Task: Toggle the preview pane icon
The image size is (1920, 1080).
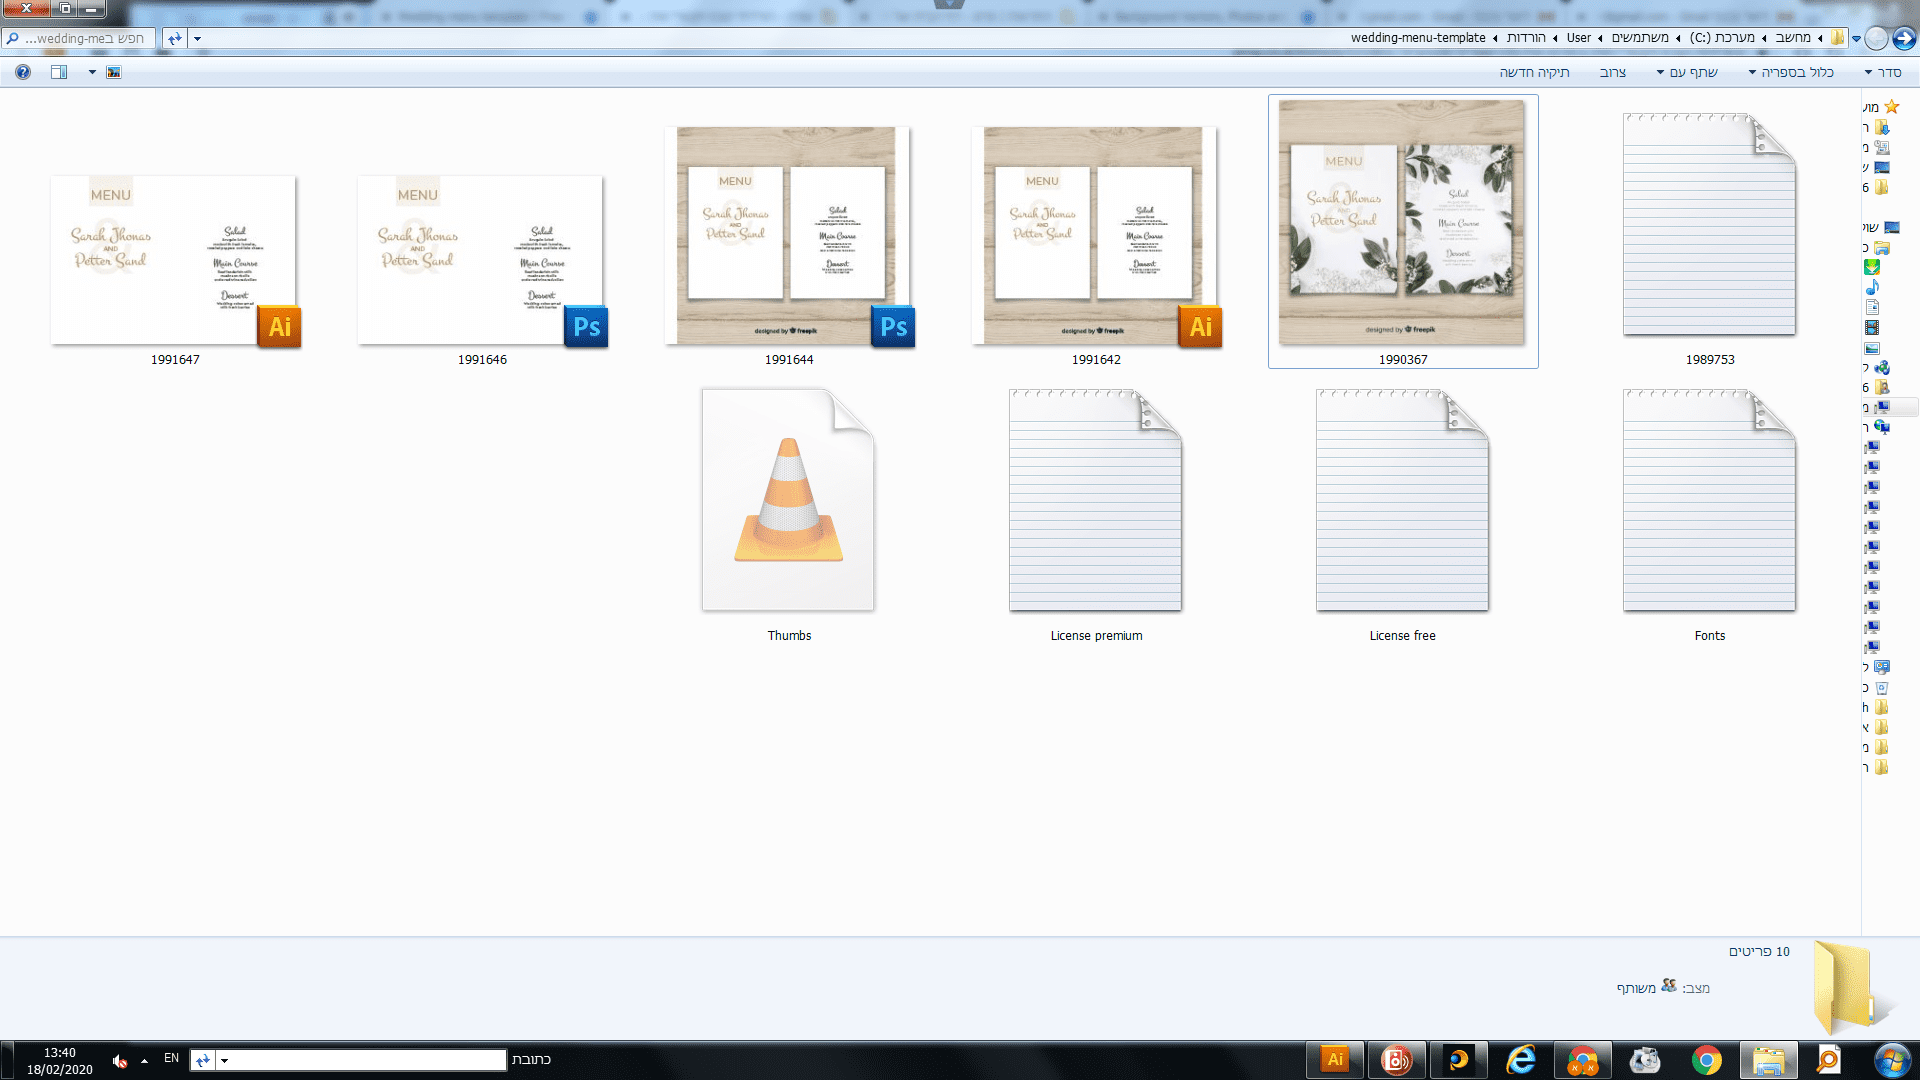Action: [x=59, y=72]
